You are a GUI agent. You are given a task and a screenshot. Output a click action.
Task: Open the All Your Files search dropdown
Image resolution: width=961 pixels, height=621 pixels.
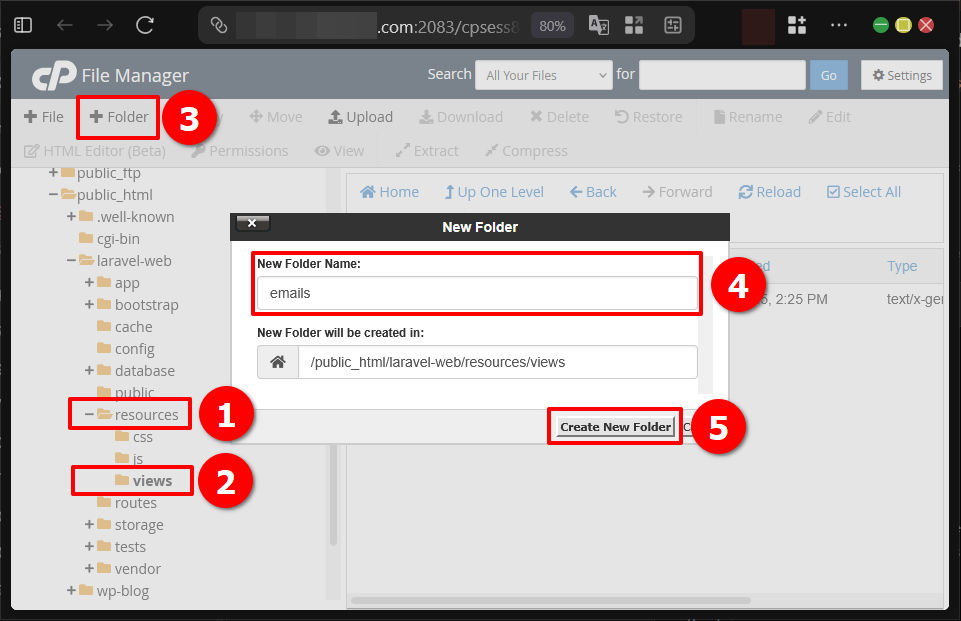tap(543, 74)
